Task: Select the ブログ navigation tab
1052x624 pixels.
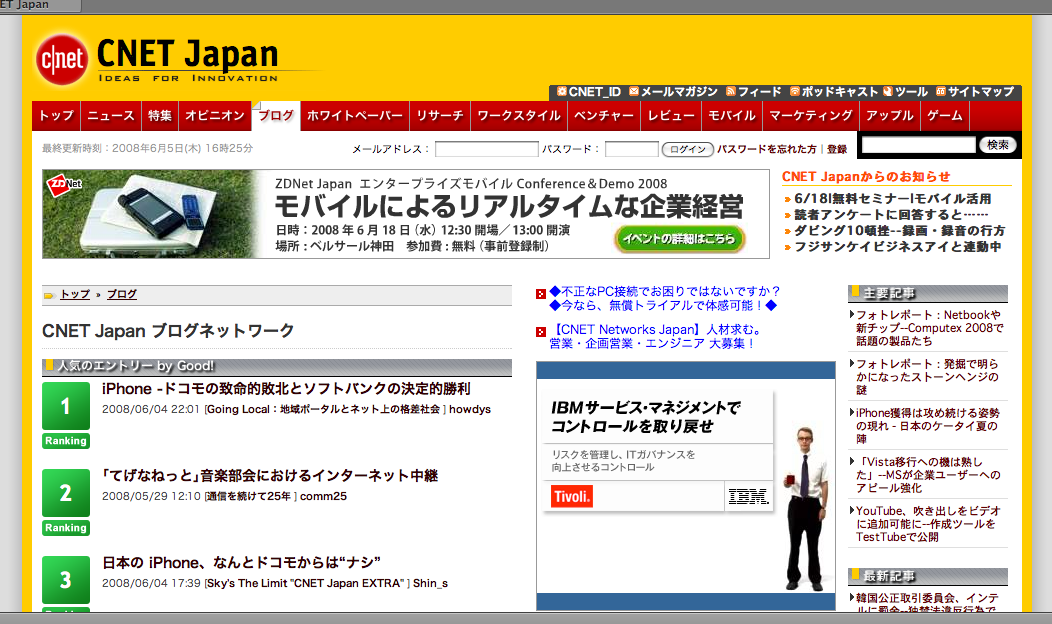Action: click(276, 115)
